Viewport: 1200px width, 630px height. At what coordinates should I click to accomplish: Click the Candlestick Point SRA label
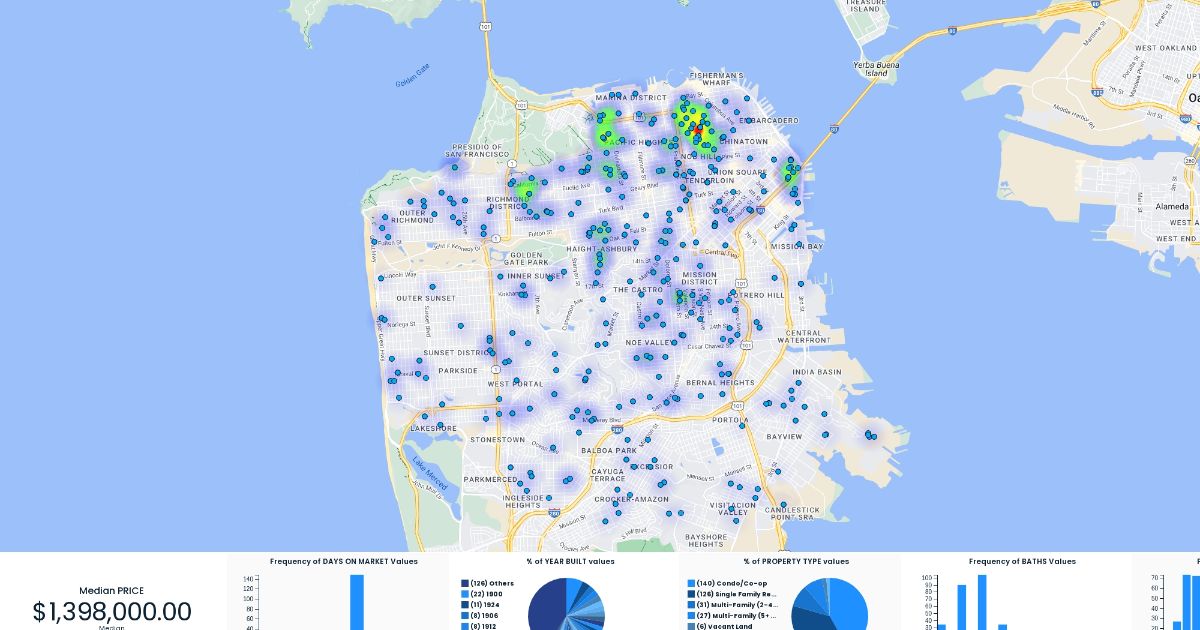click(x=792, y=514)
